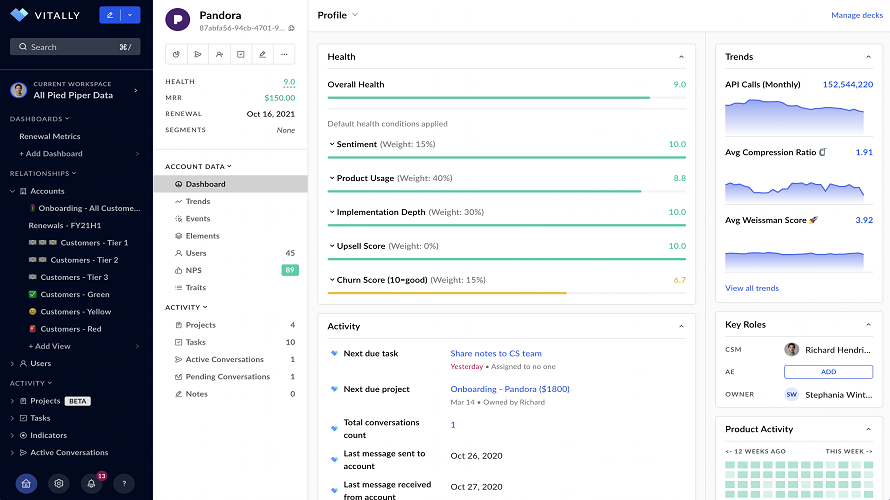Click the Product Usage progress bar
The image size is (890, 500).
coord(506,191)
